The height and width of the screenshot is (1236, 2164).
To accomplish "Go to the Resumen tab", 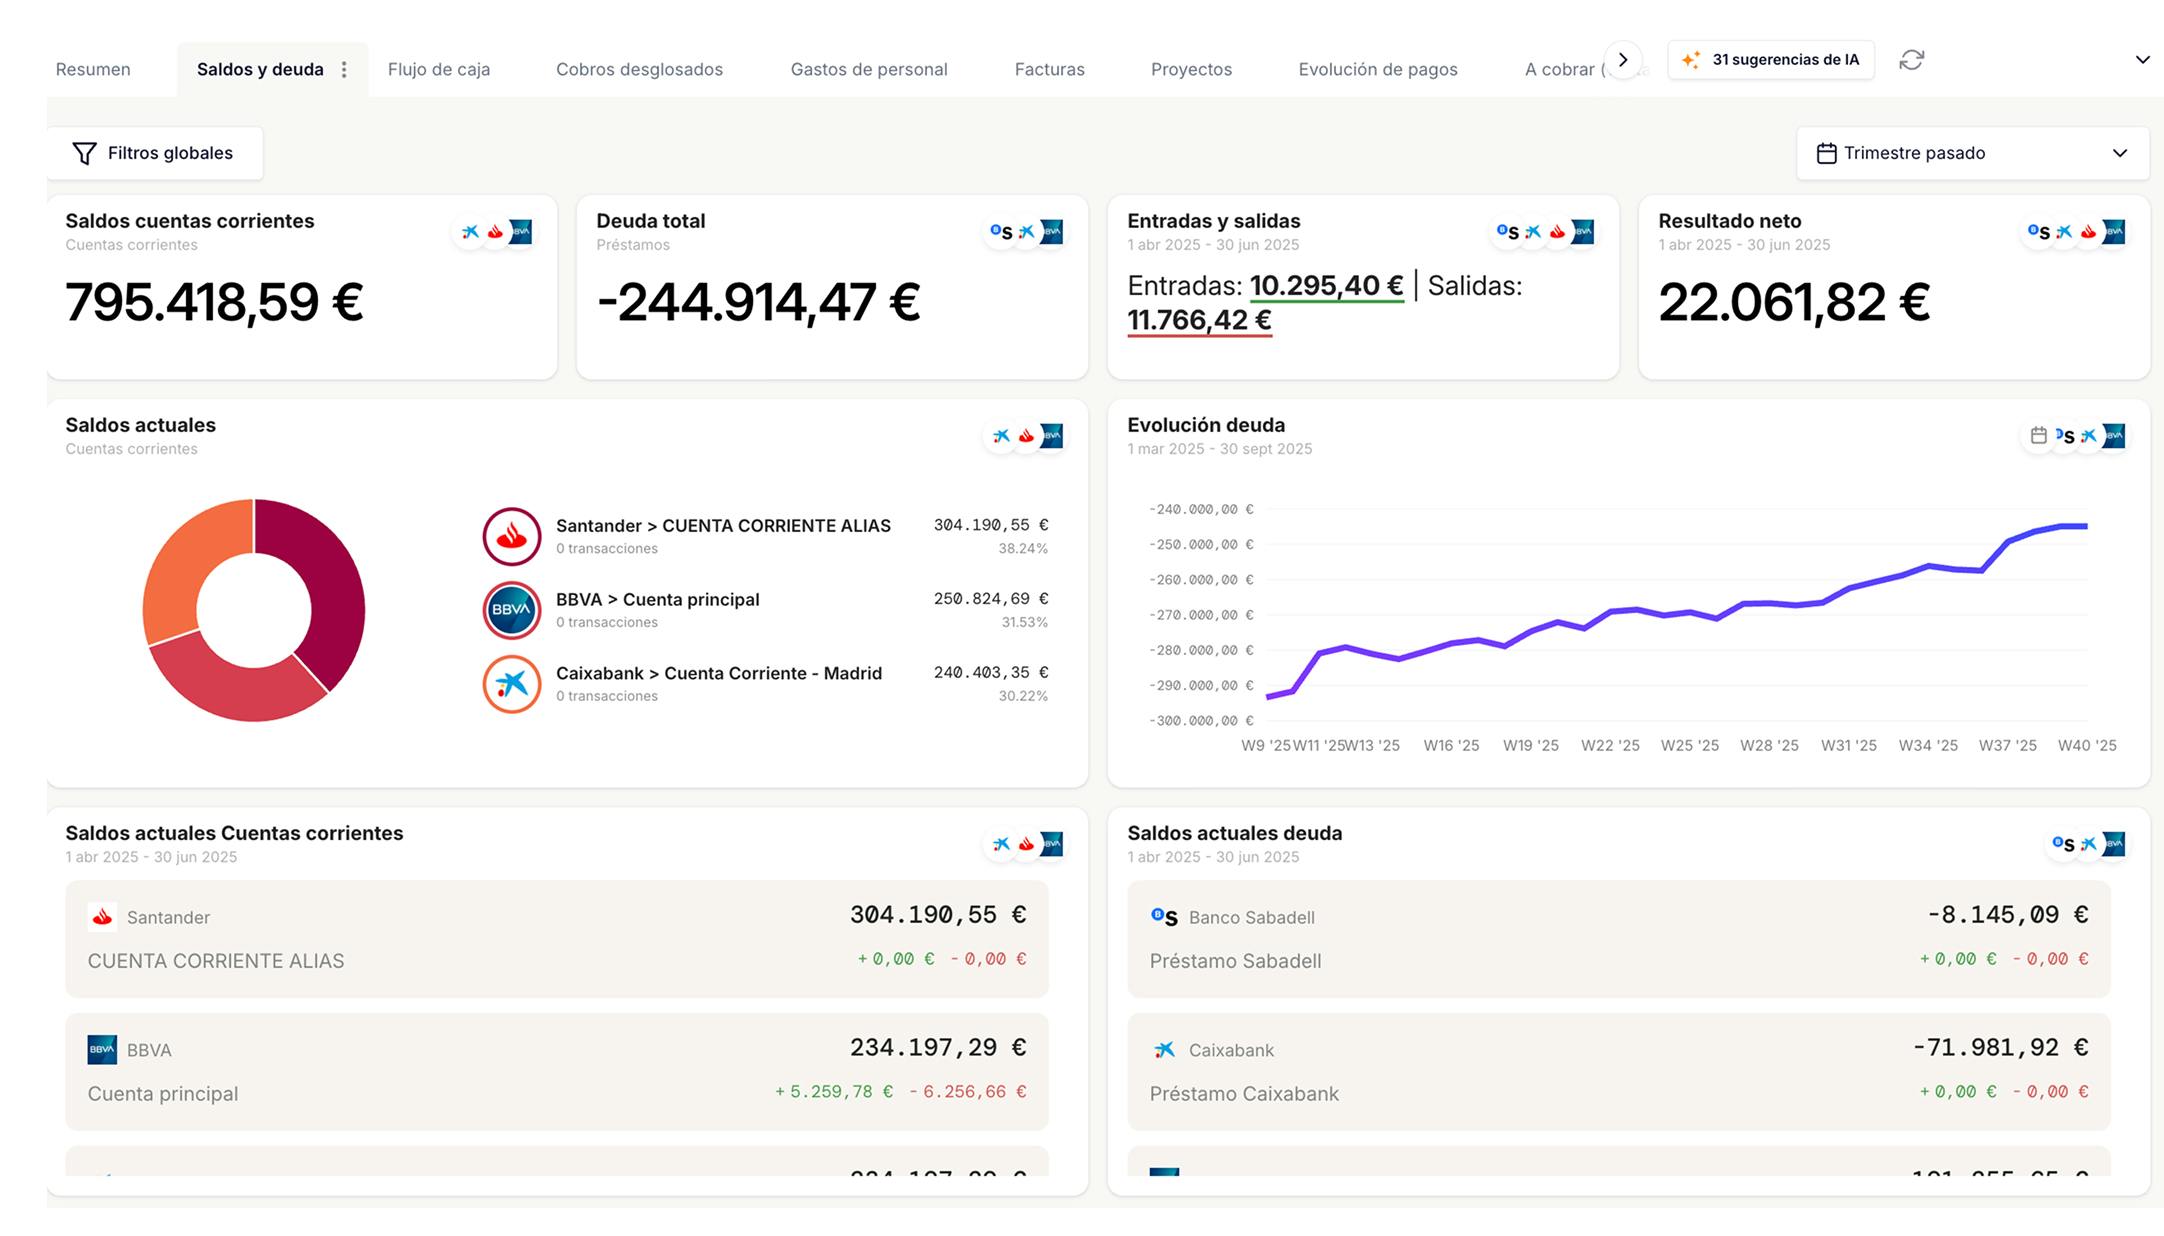I will click(x=93, y=69).
